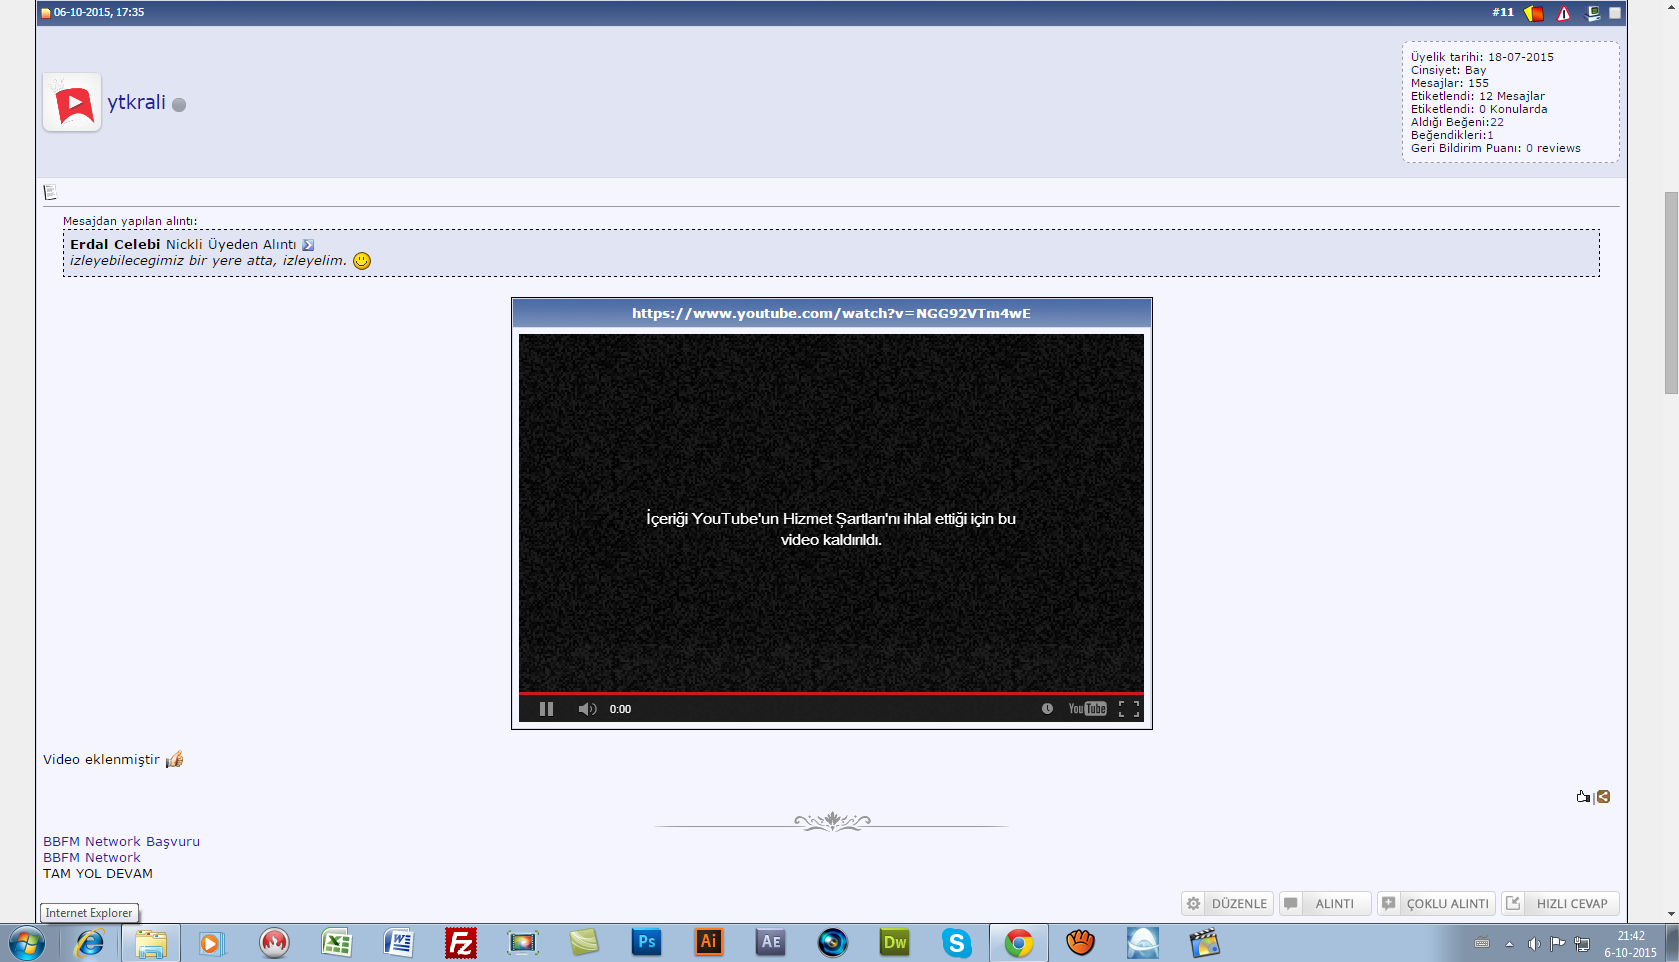Screen dimensions: 1679x962
Task: Pause the YouTube video player
Action: (546, 709)
